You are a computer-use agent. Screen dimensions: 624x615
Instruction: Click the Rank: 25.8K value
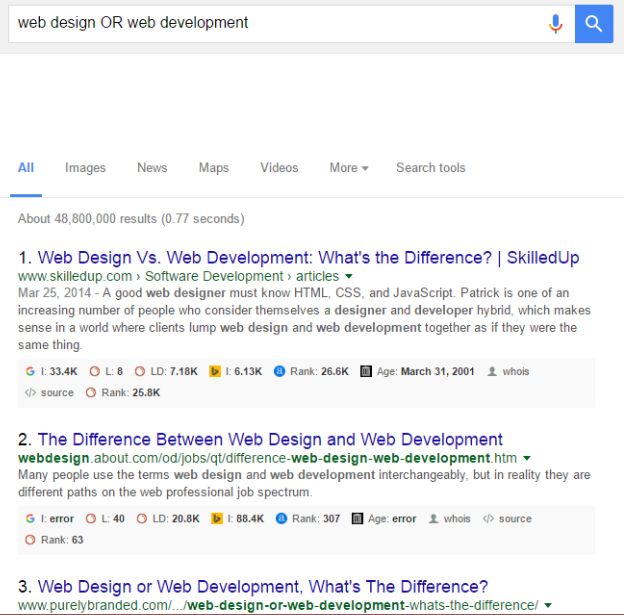click(x=131, y=392)
